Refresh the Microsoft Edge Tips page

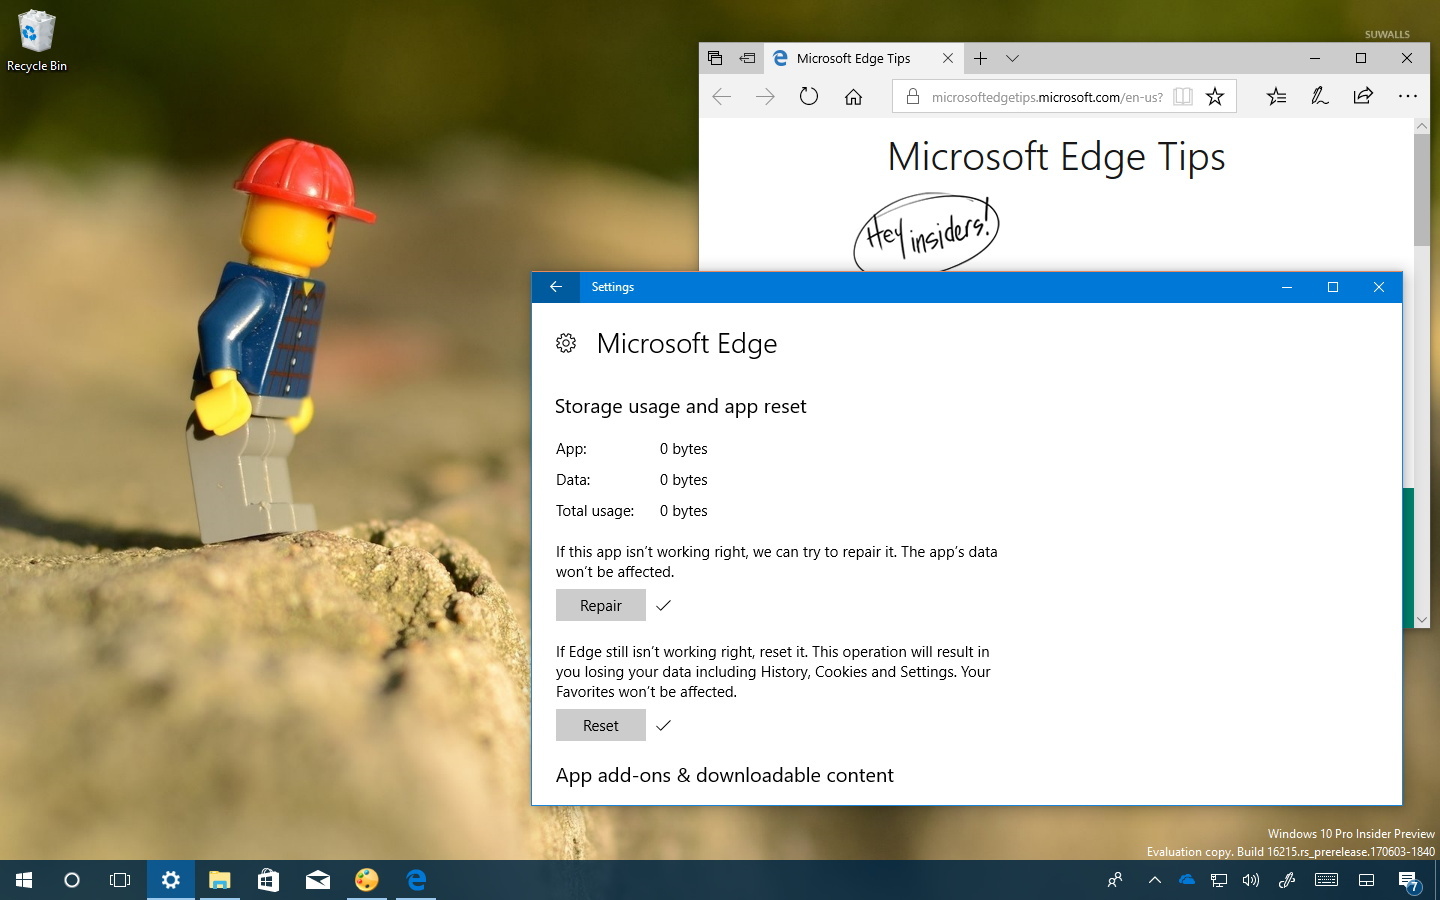click(x=809, y=96)
